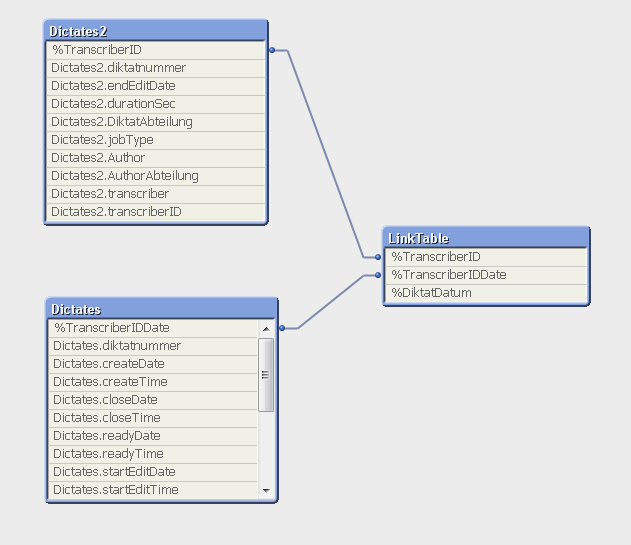Image resolution: width=631 pixels, height=545 pixels.
Task: Select Dictates.startEditTime field
Action: point(153,490)
